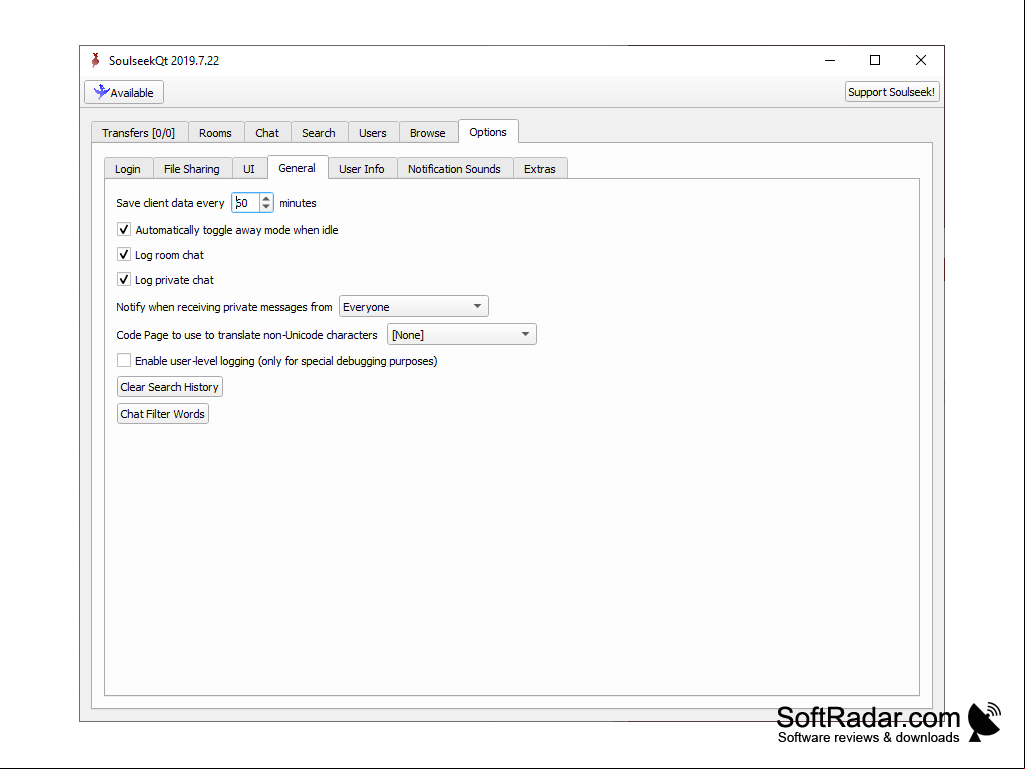Uncheck the Log room chat checkbox
Image resolution: width=1025 pixels, height=769 pixels.
pos(124,254)
